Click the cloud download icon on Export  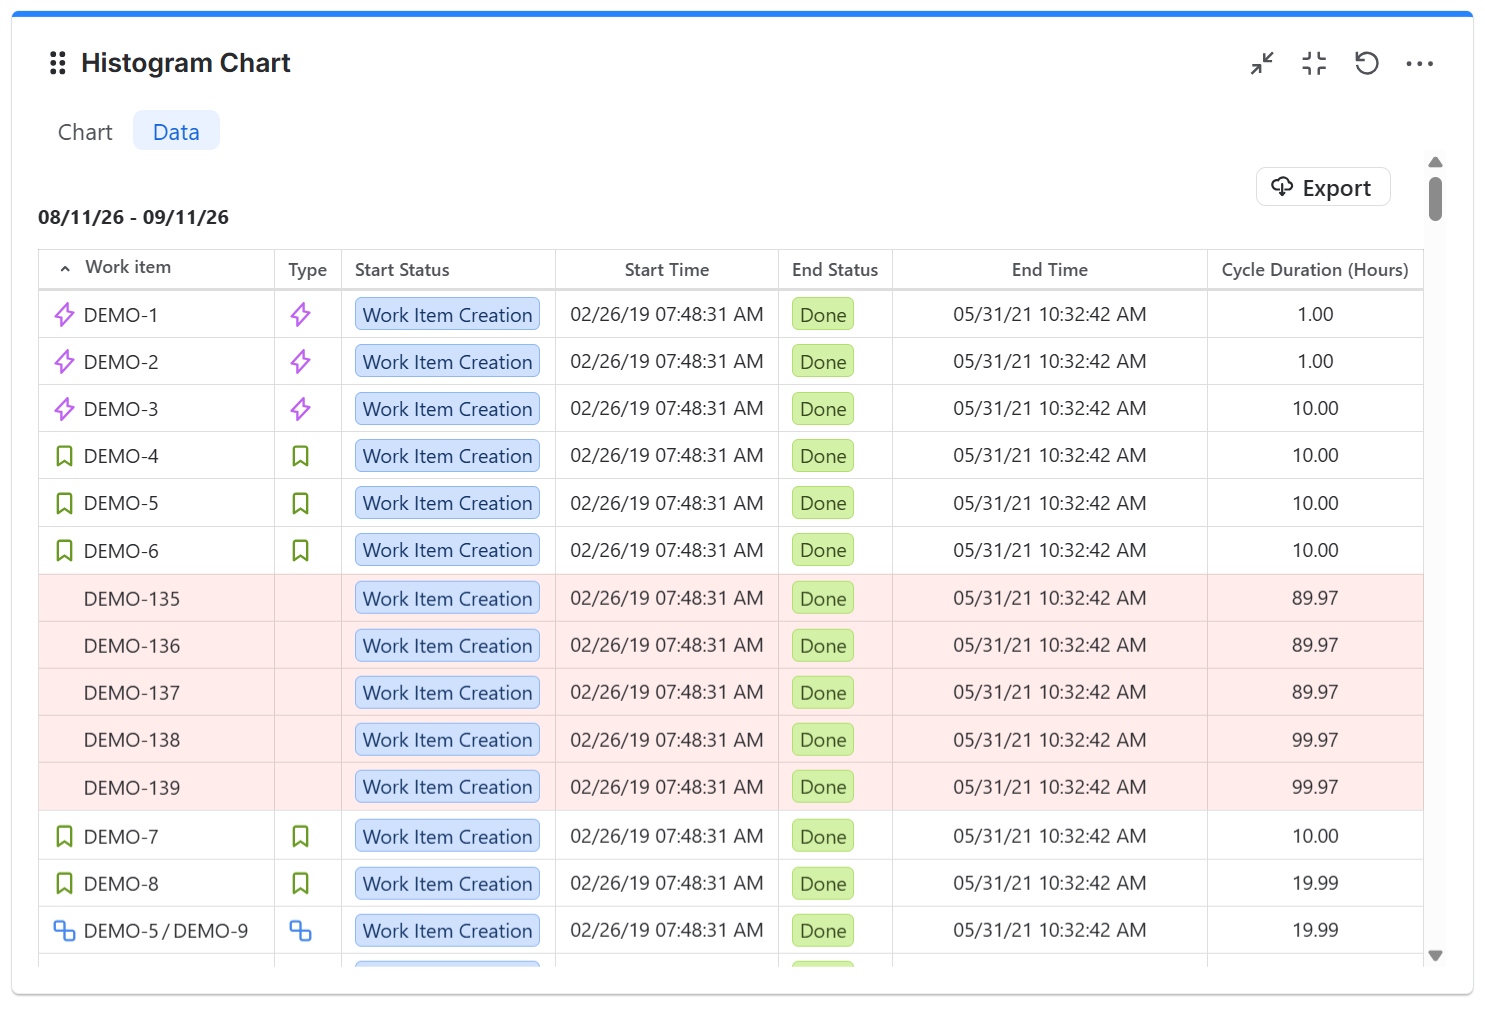(1282, 187)
